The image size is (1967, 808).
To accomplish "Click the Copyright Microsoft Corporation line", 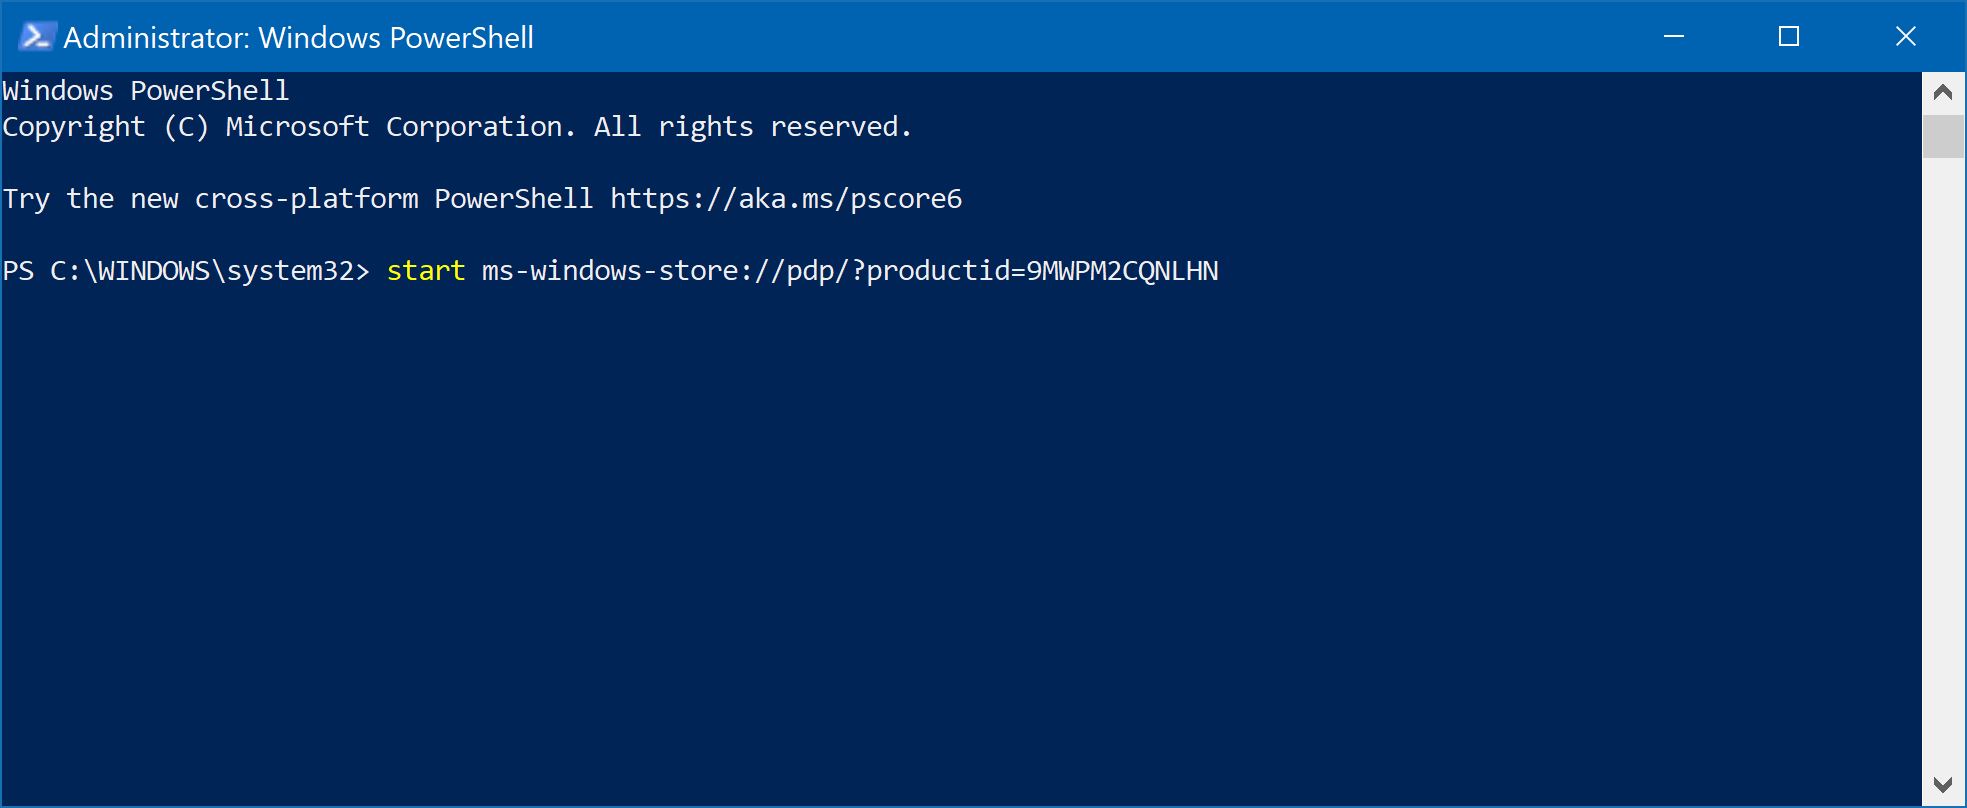I will coord(457,127).
